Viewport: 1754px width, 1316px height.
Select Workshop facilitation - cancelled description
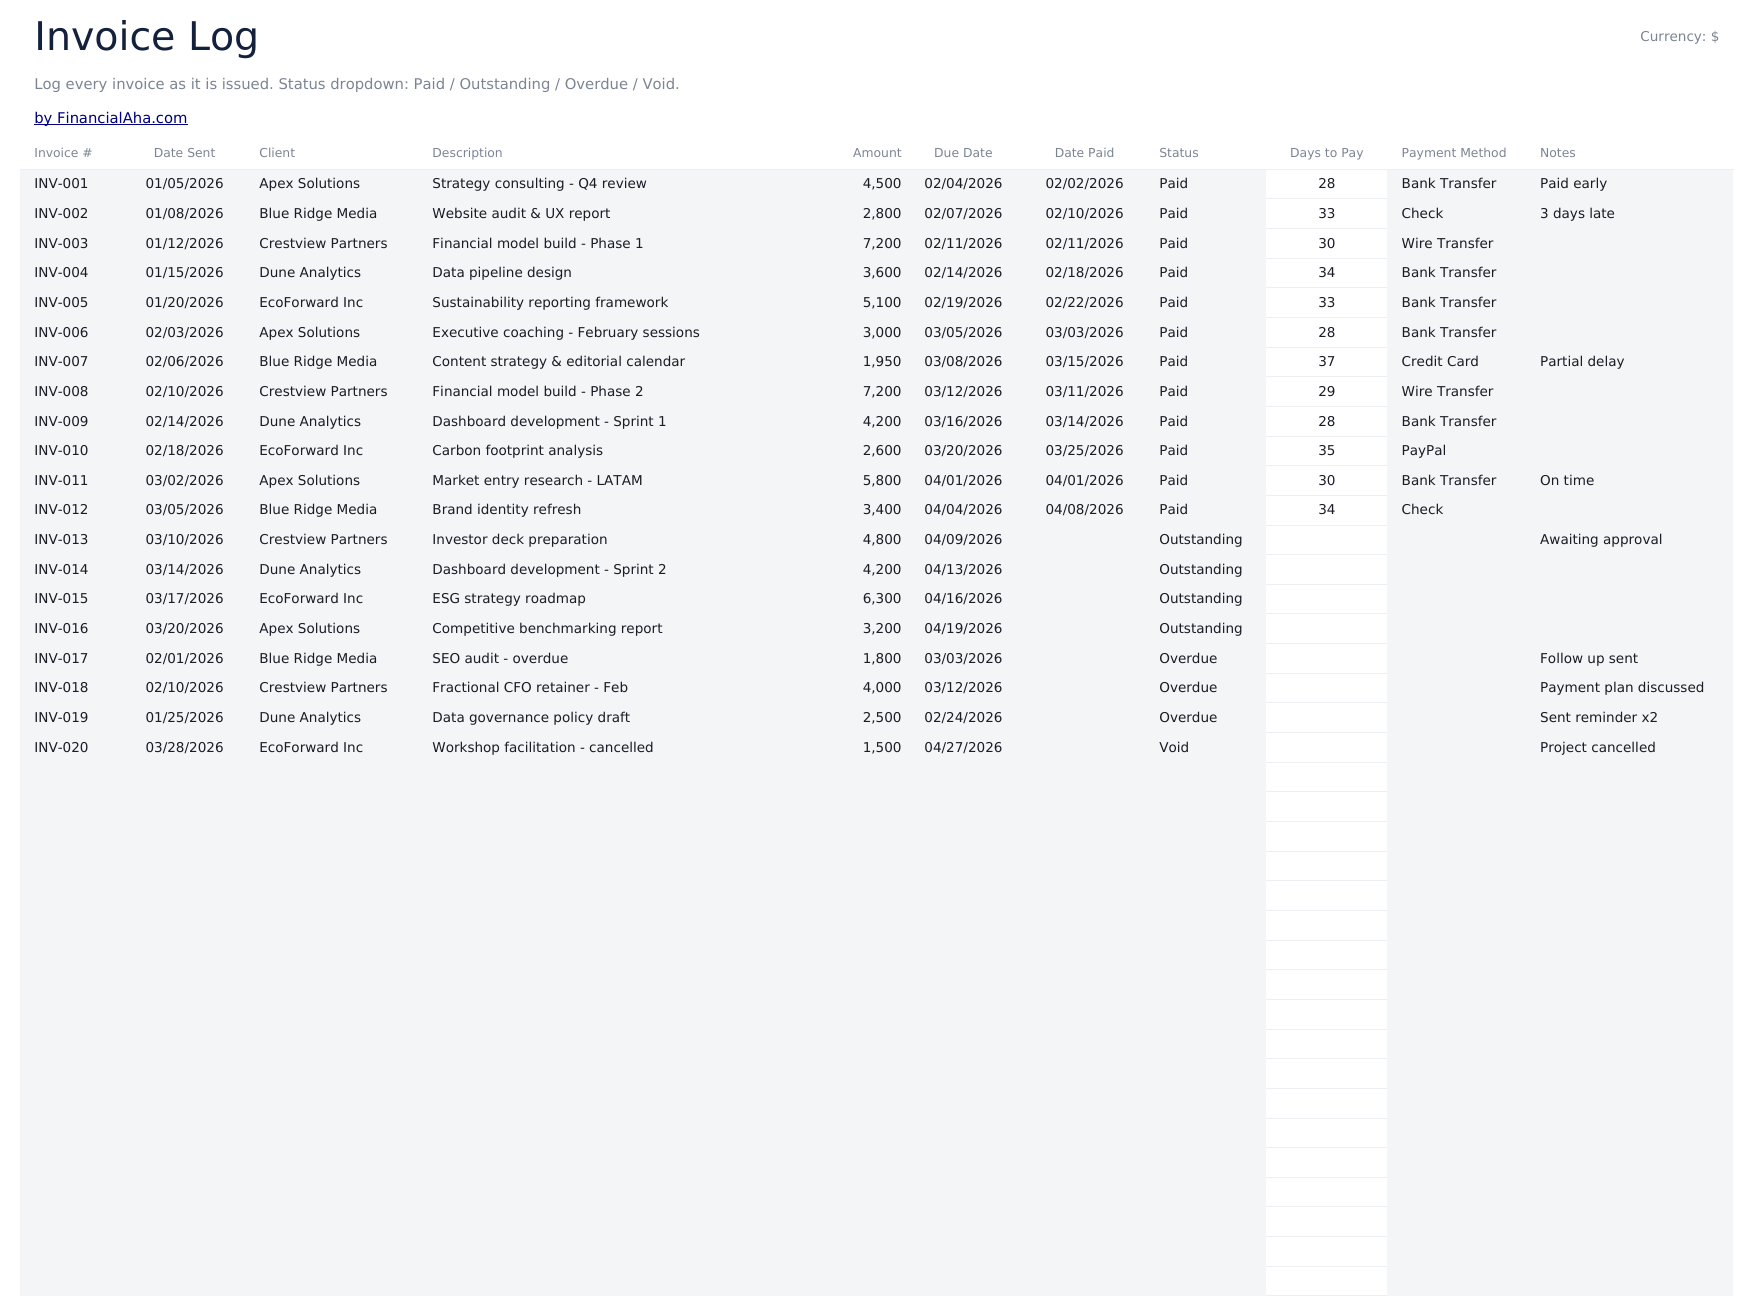[543, 748]
